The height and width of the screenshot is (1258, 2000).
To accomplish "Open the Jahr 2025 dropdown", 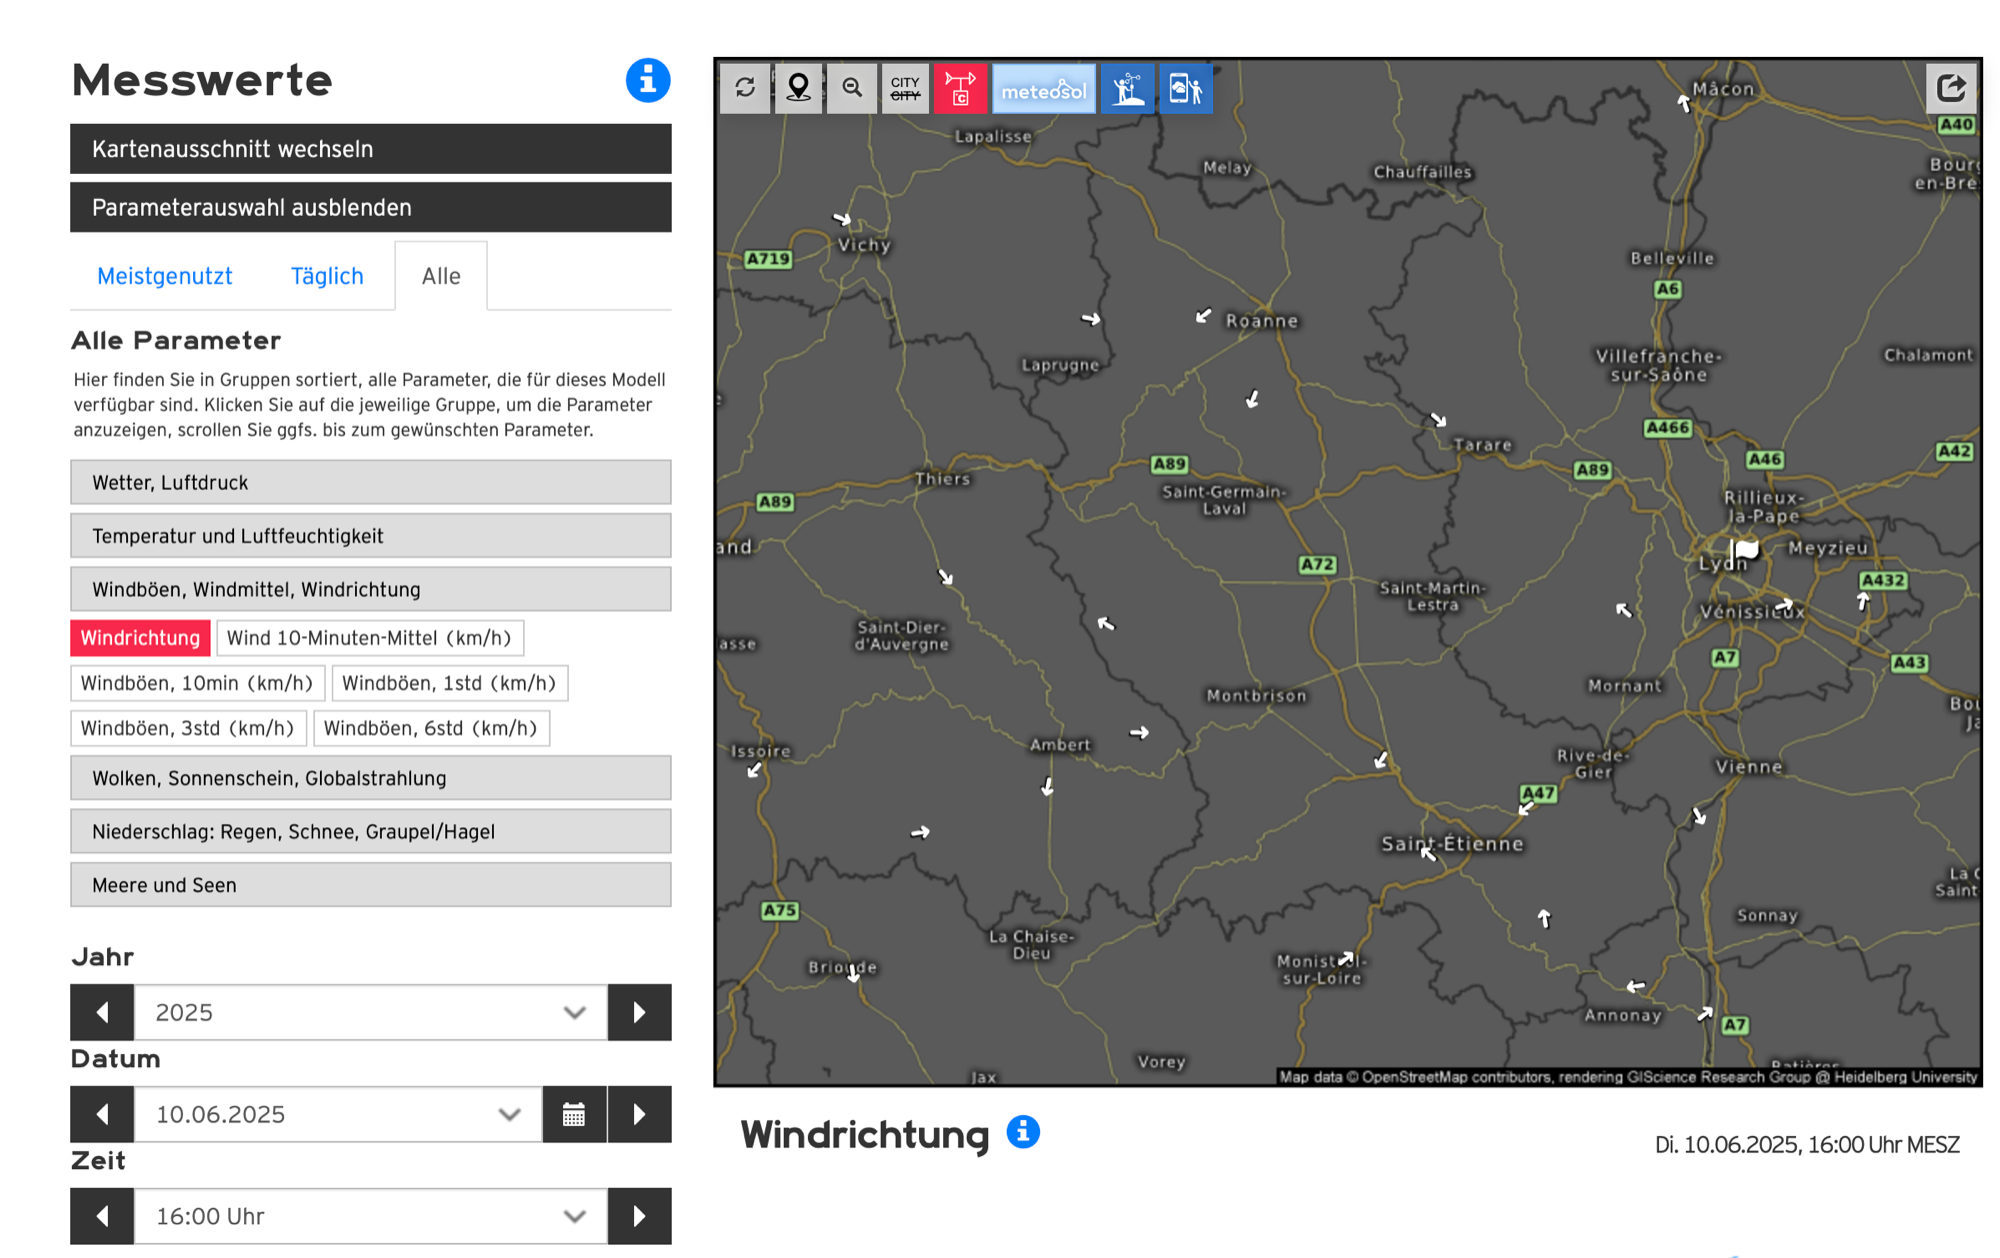I will (370, 1012).
